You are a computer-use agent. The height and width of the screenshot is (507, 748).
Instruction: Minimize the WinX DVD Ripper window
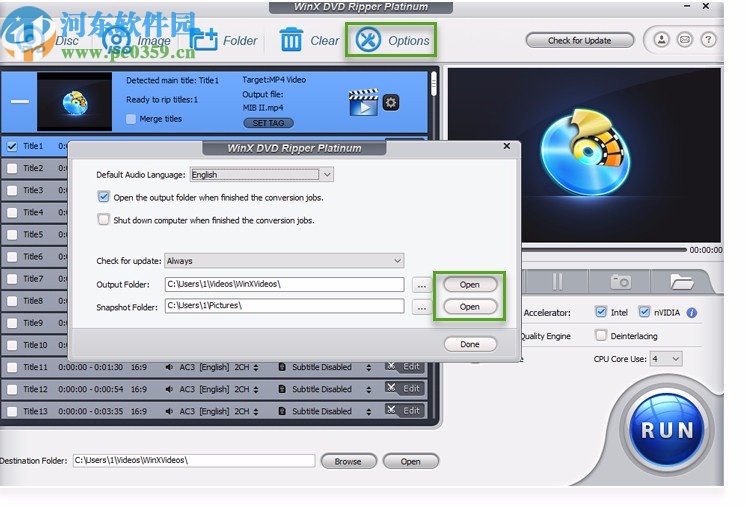point(687,6)
